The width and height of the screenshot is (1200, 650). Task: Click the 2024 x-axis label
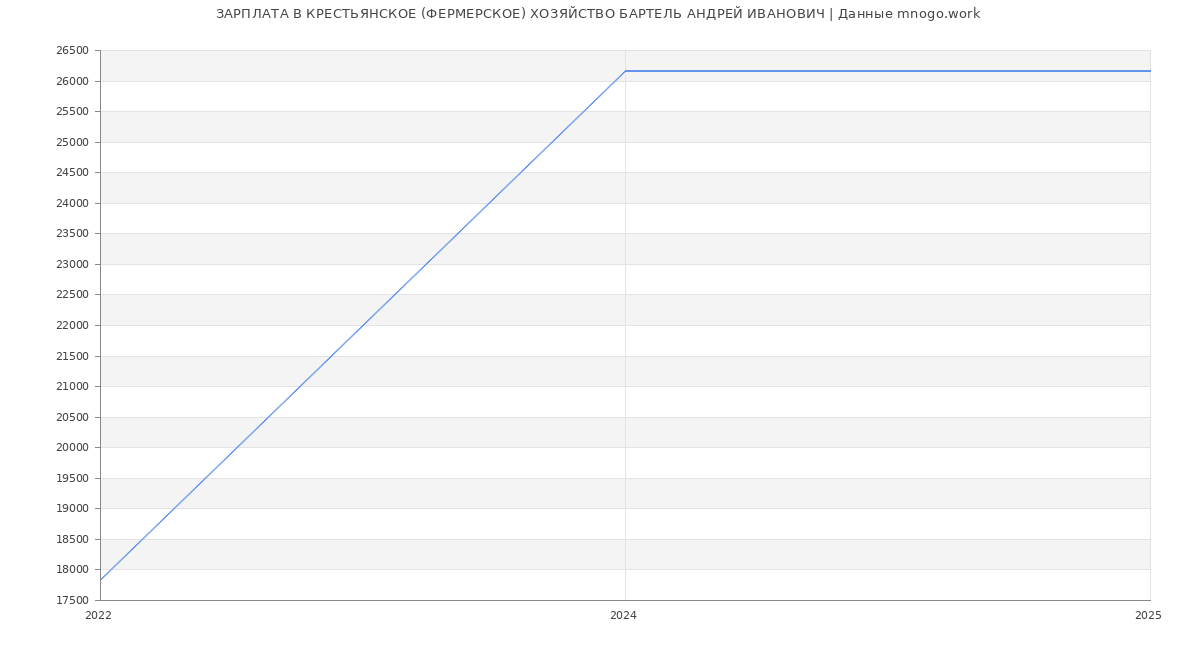tap(623, 616)
